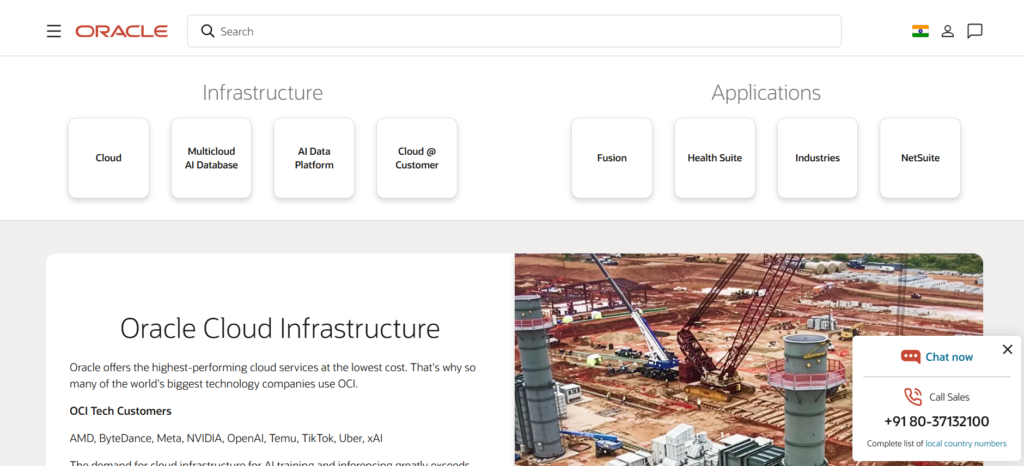Open the India country flag selector
The height and width of the screenshot is (466, 1024).
coord(920,31)
